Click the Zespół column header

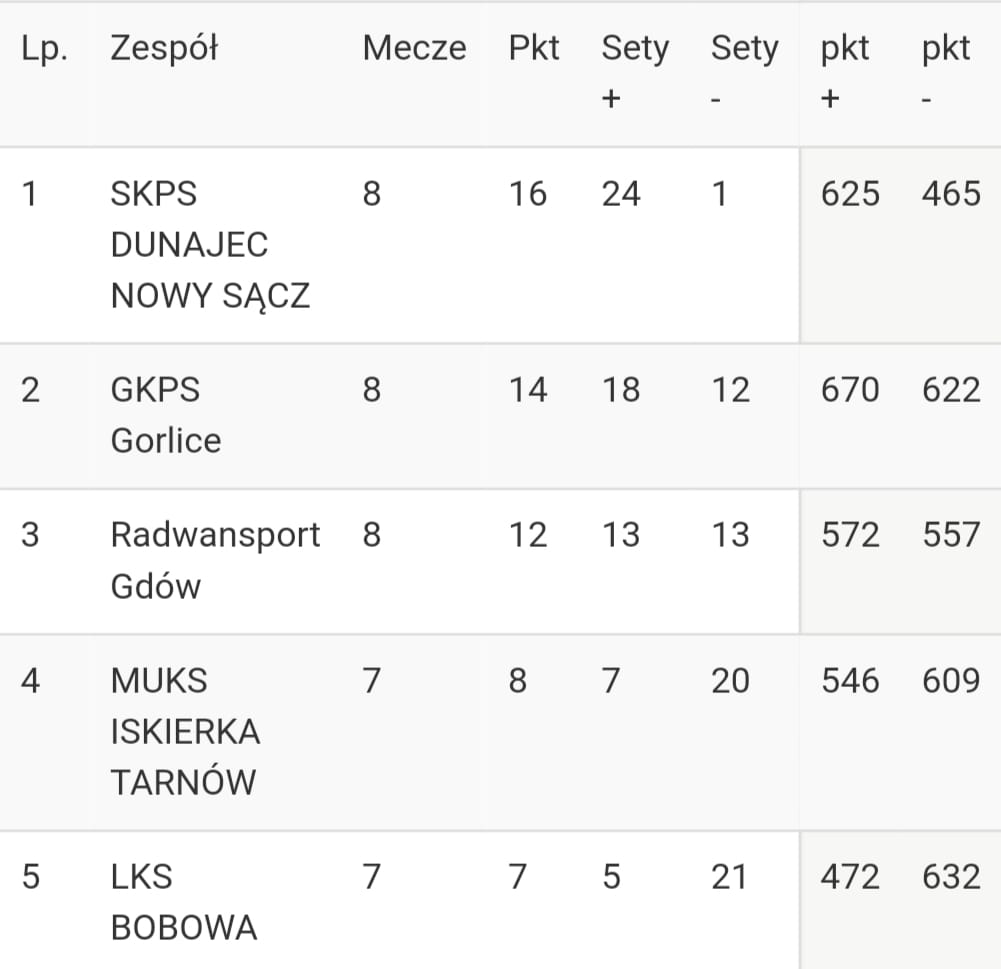[164, 48]
